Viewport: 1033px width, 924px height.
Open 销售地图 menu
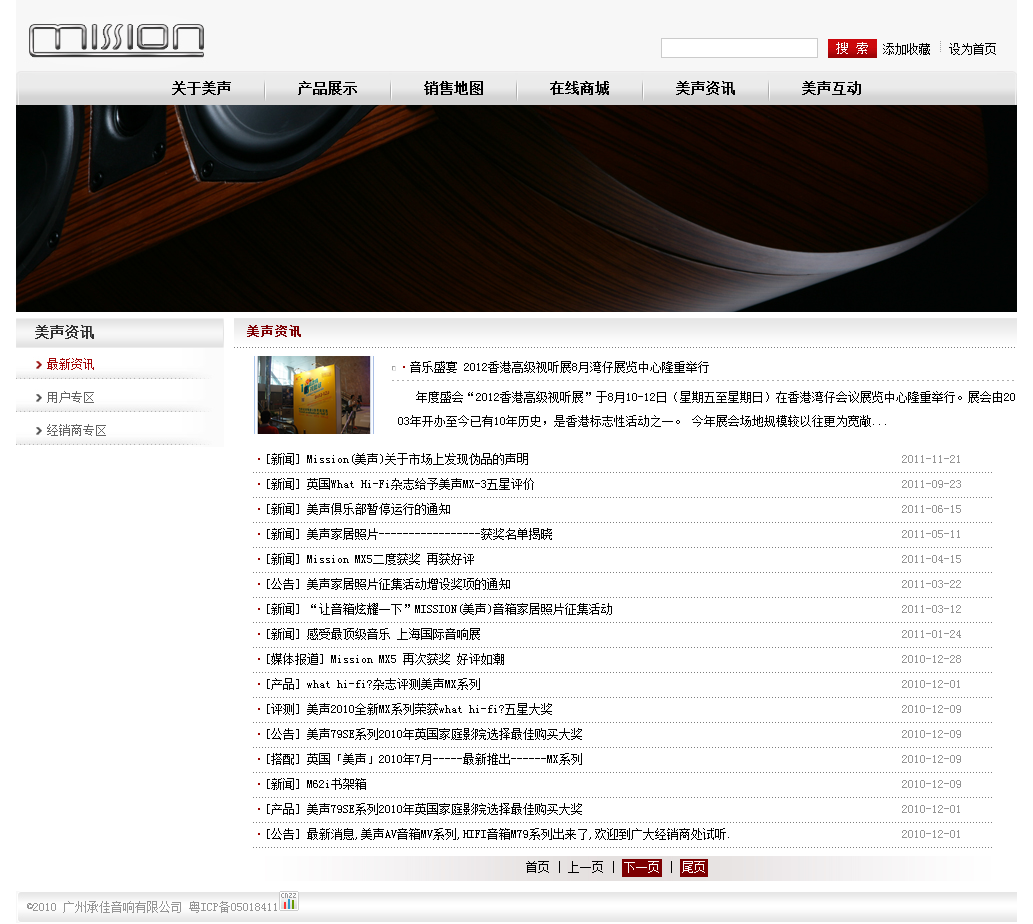tap(453, 88)
